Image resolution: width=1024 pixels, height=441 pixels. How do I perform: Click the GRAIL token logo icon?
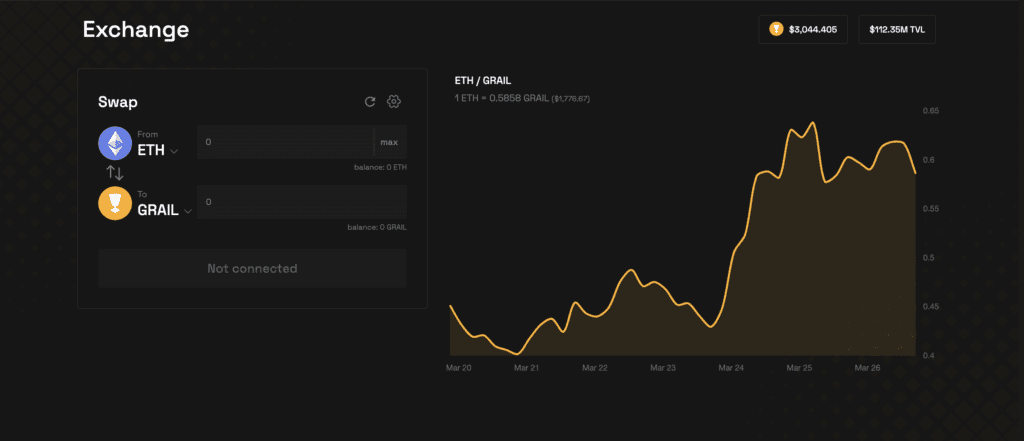tap(115, 203)
